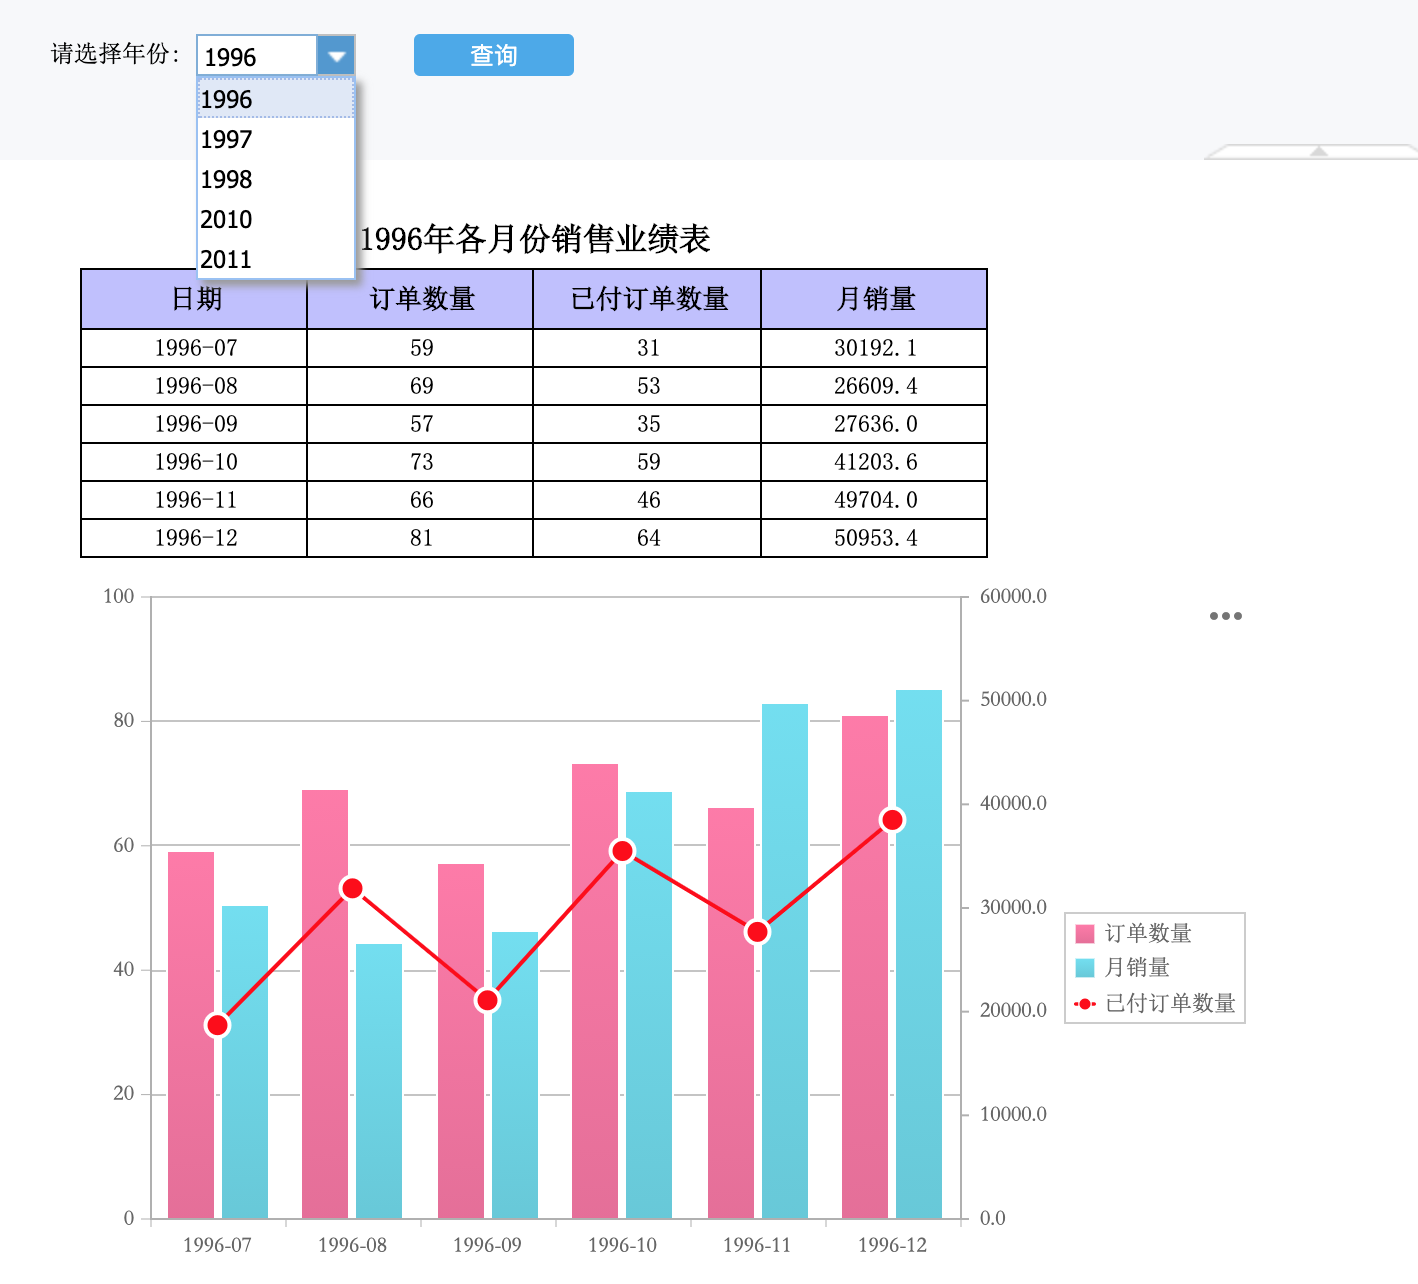Click the 1996-10 pink order count bar
The image size is (1418, 1284).
595,991
